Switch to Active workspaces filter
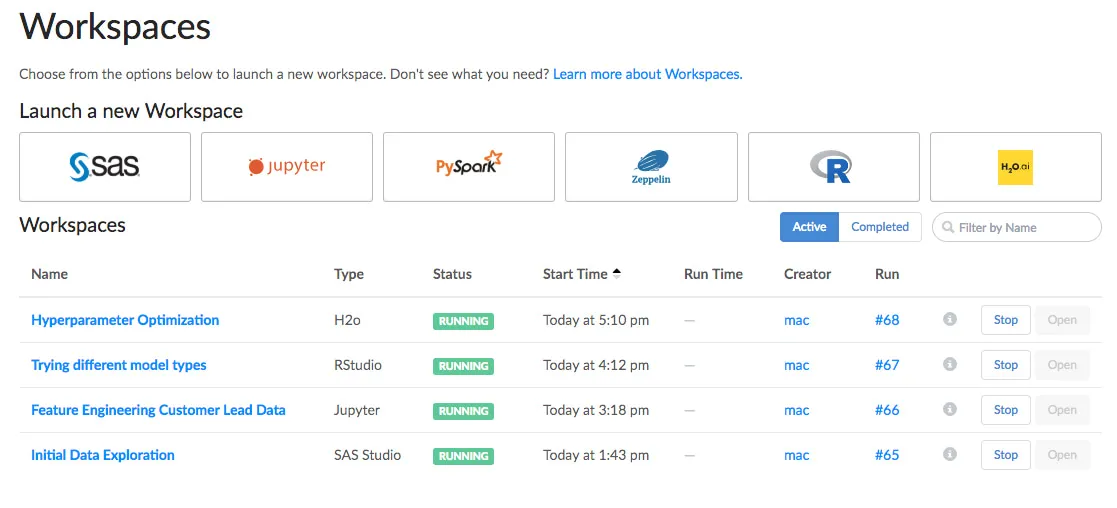Screen dimensions: 1117x508 point(809,227)
